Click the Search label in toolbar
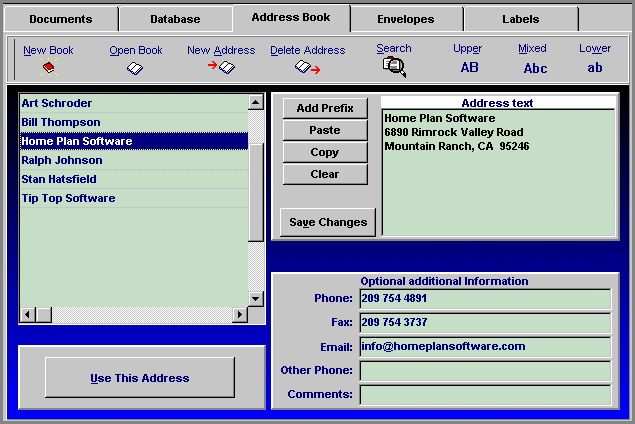This screenshot has width=635, height=424. click(x=394, y=48)
